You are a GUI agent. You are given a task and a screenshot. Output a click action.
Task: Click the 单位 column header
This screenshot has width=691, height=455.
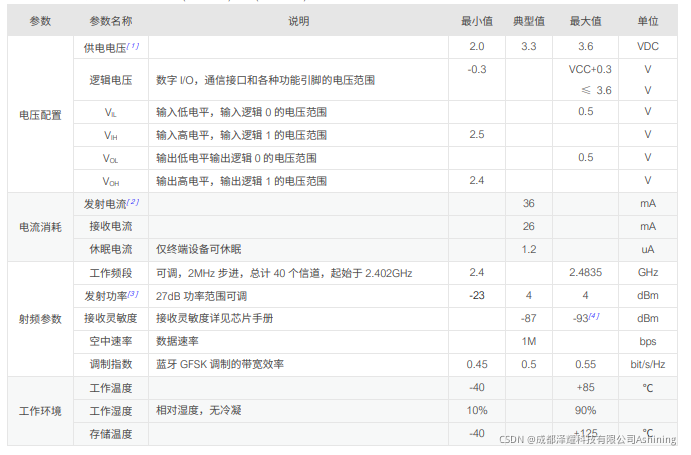[648, 21]
